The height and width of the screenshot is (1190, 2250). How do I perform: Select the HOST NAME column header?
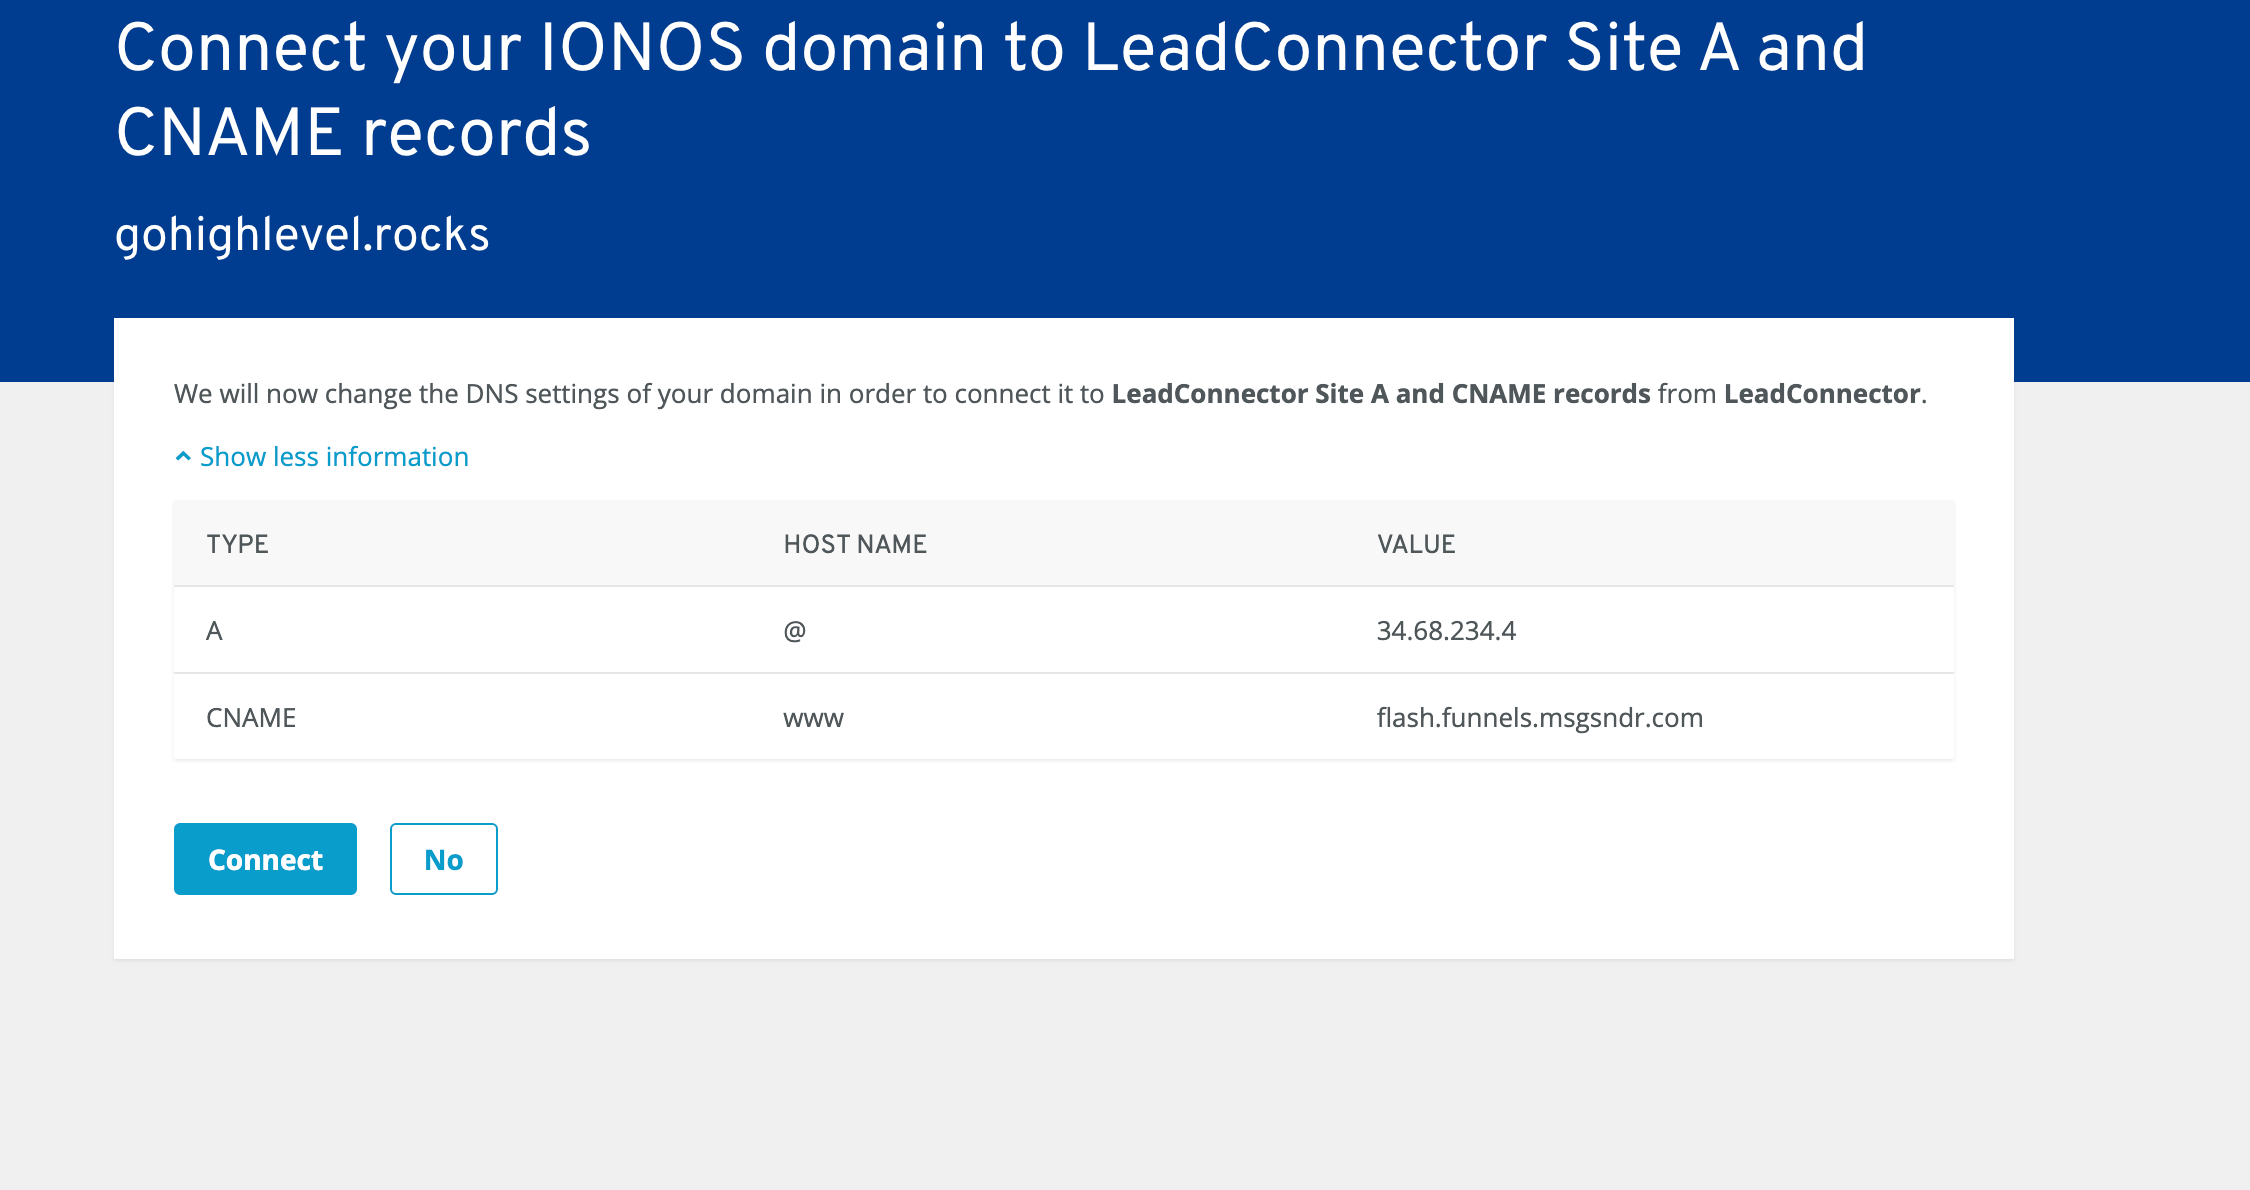coord(855,544)
